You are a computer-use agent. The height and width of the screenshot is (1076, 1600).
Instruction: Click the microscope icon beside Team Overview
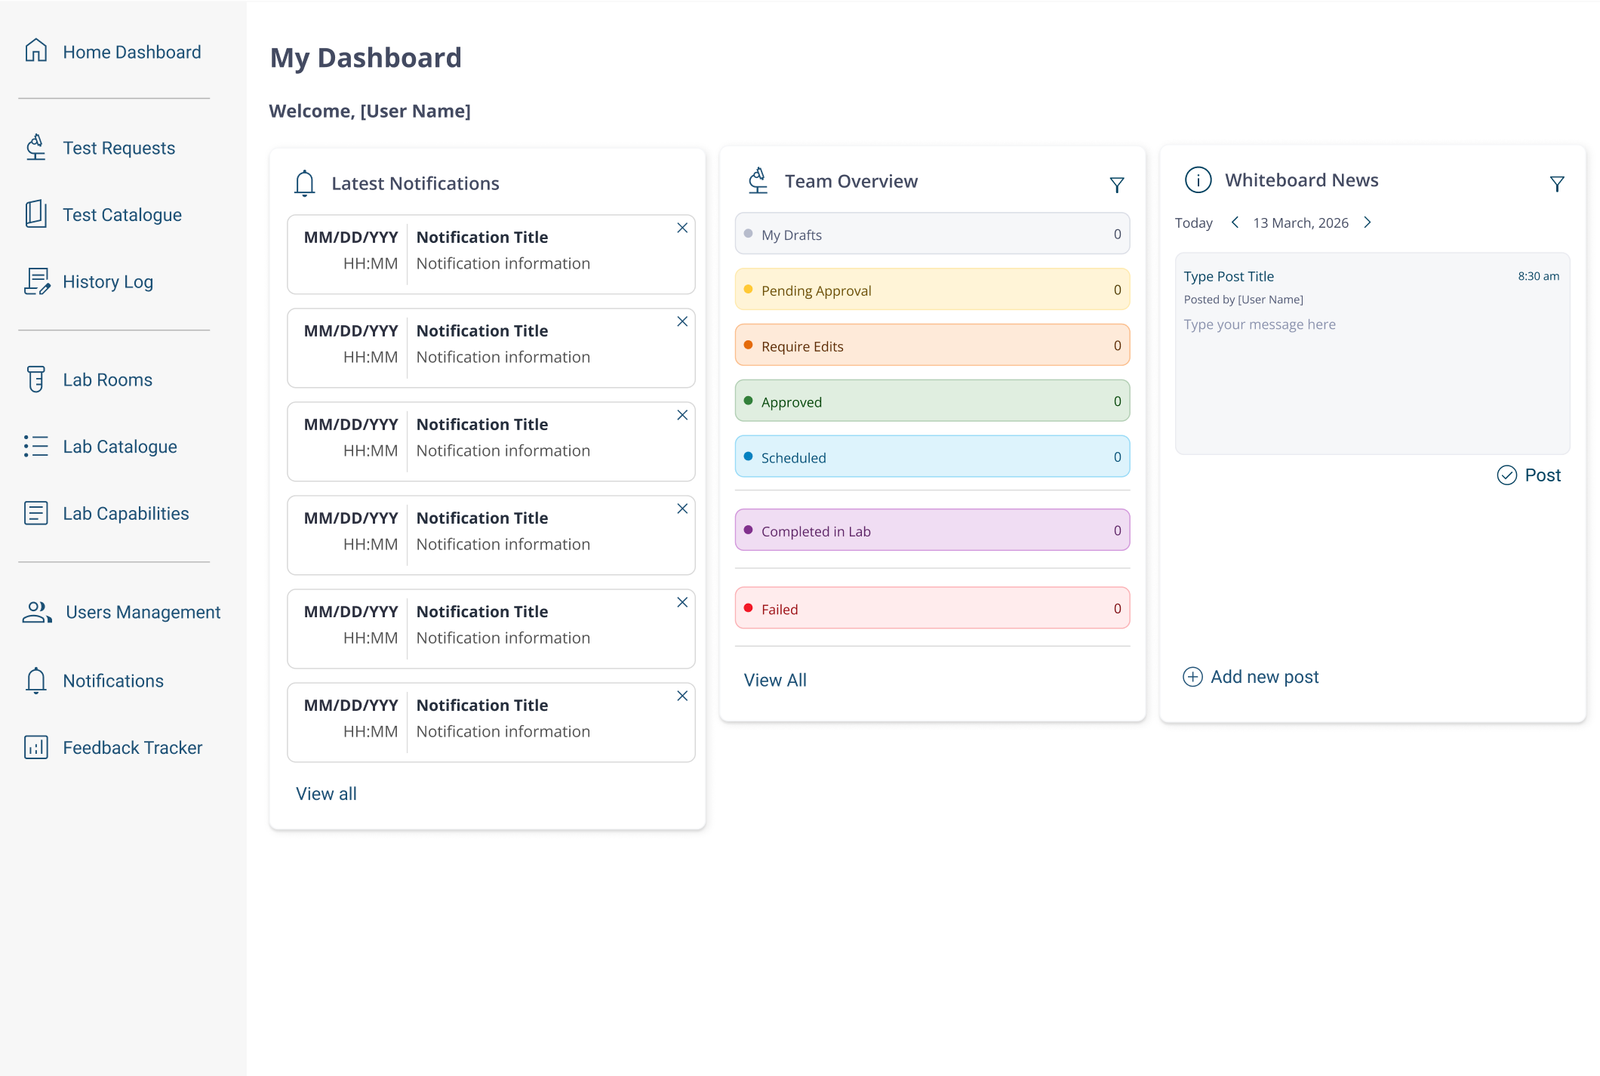point(758,181)
